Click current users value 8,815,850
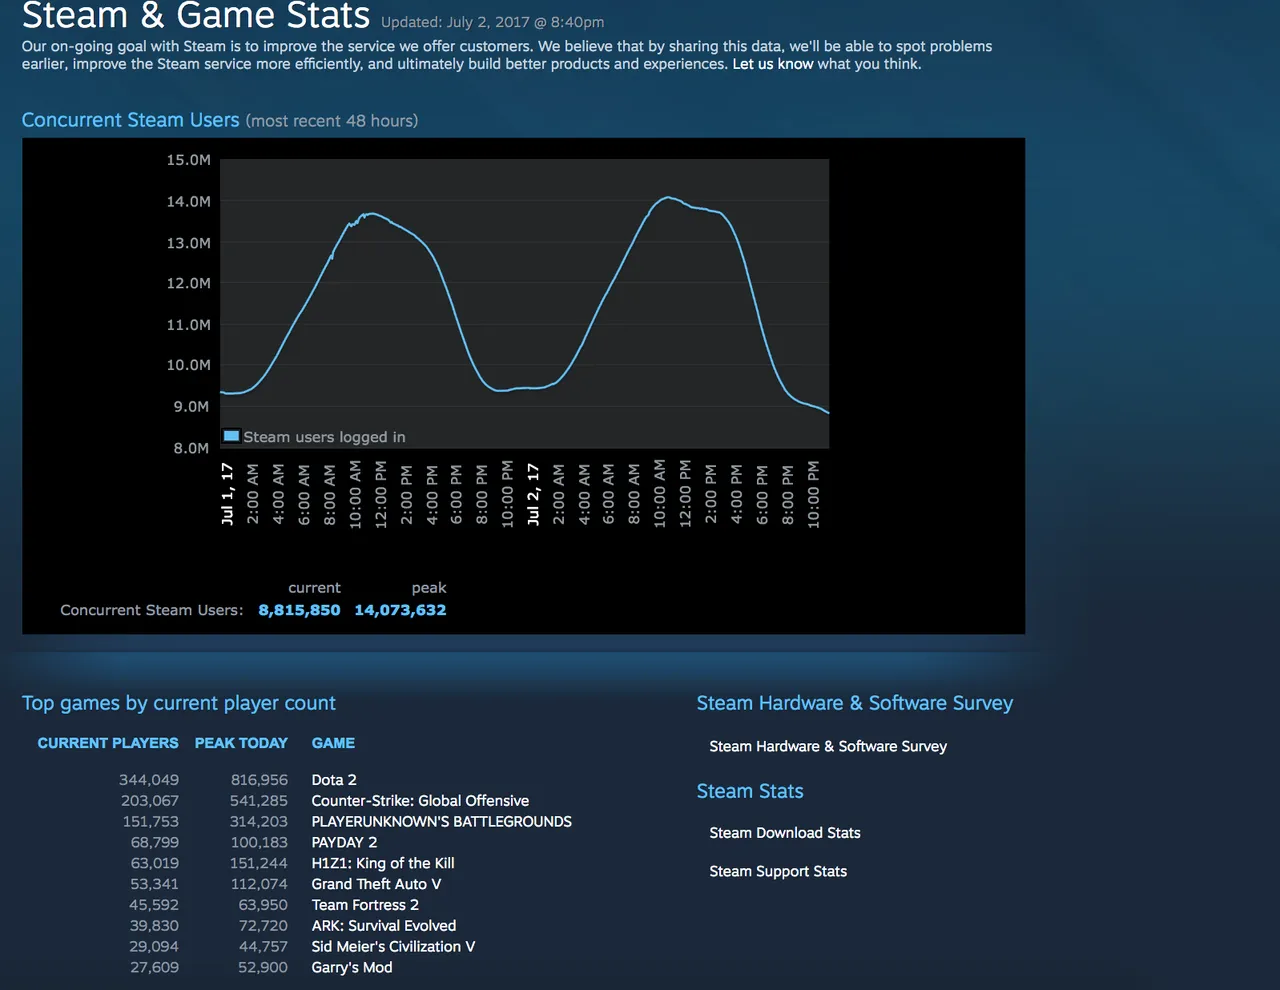The image size is (1280, 990). click(299, 610)
